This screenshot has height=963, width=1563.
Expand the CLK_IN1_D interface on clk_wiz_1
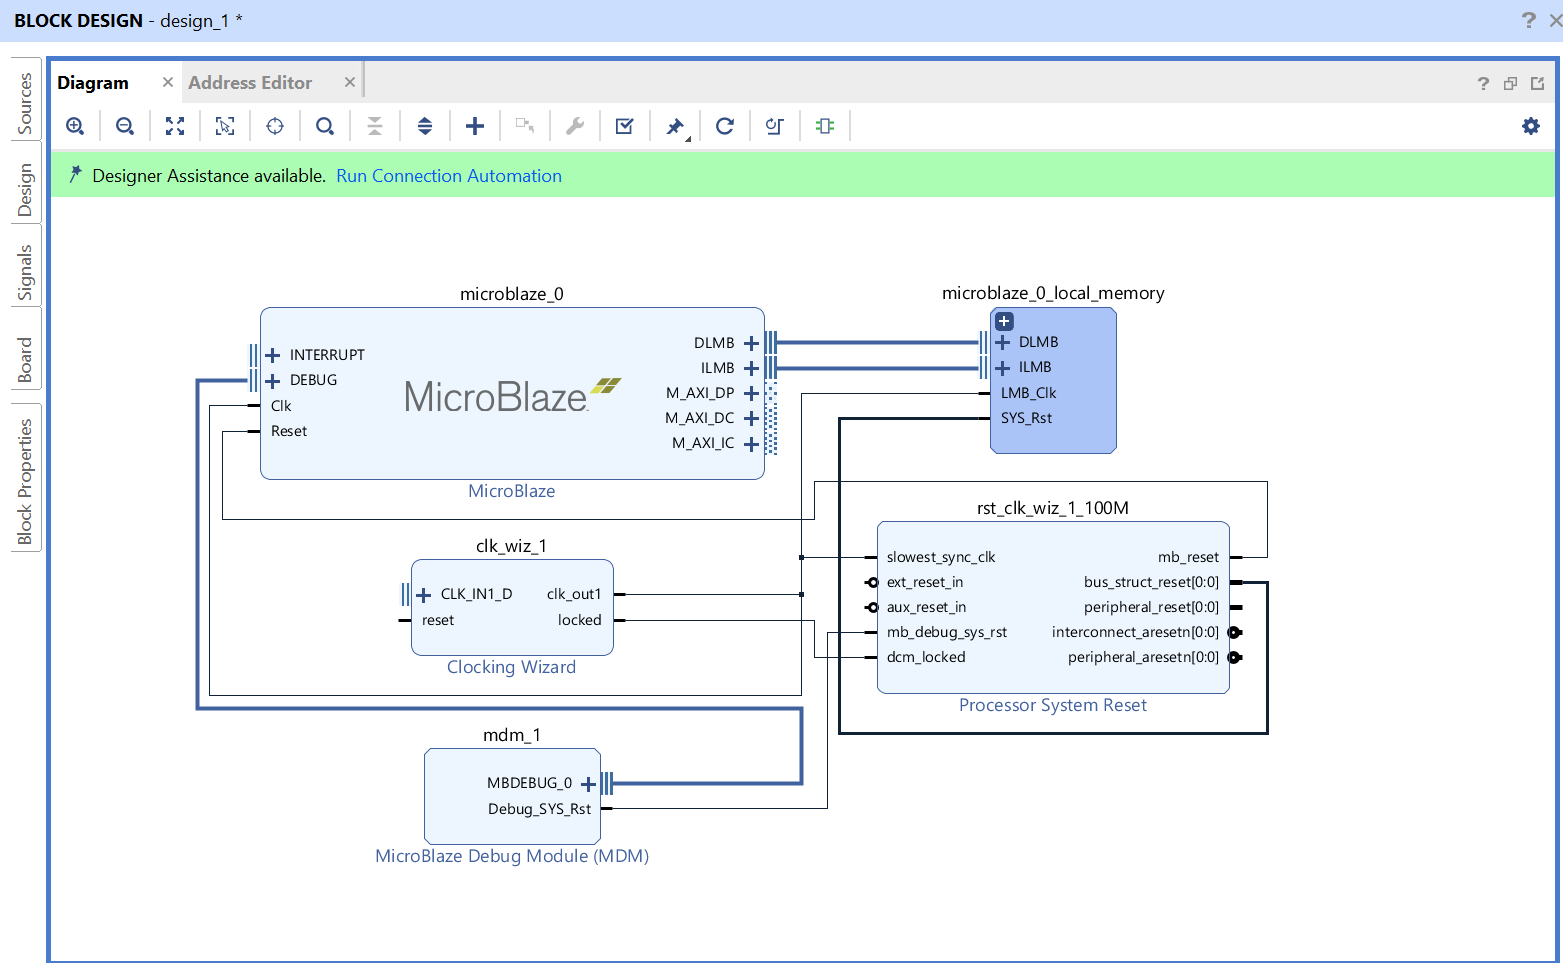click(x=424, y=595)
